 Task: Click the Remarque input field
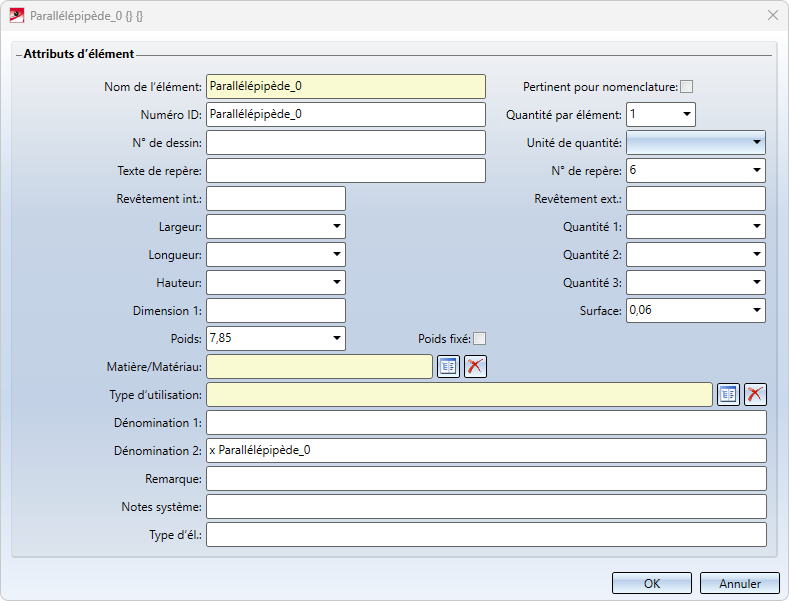click(486, 479)
